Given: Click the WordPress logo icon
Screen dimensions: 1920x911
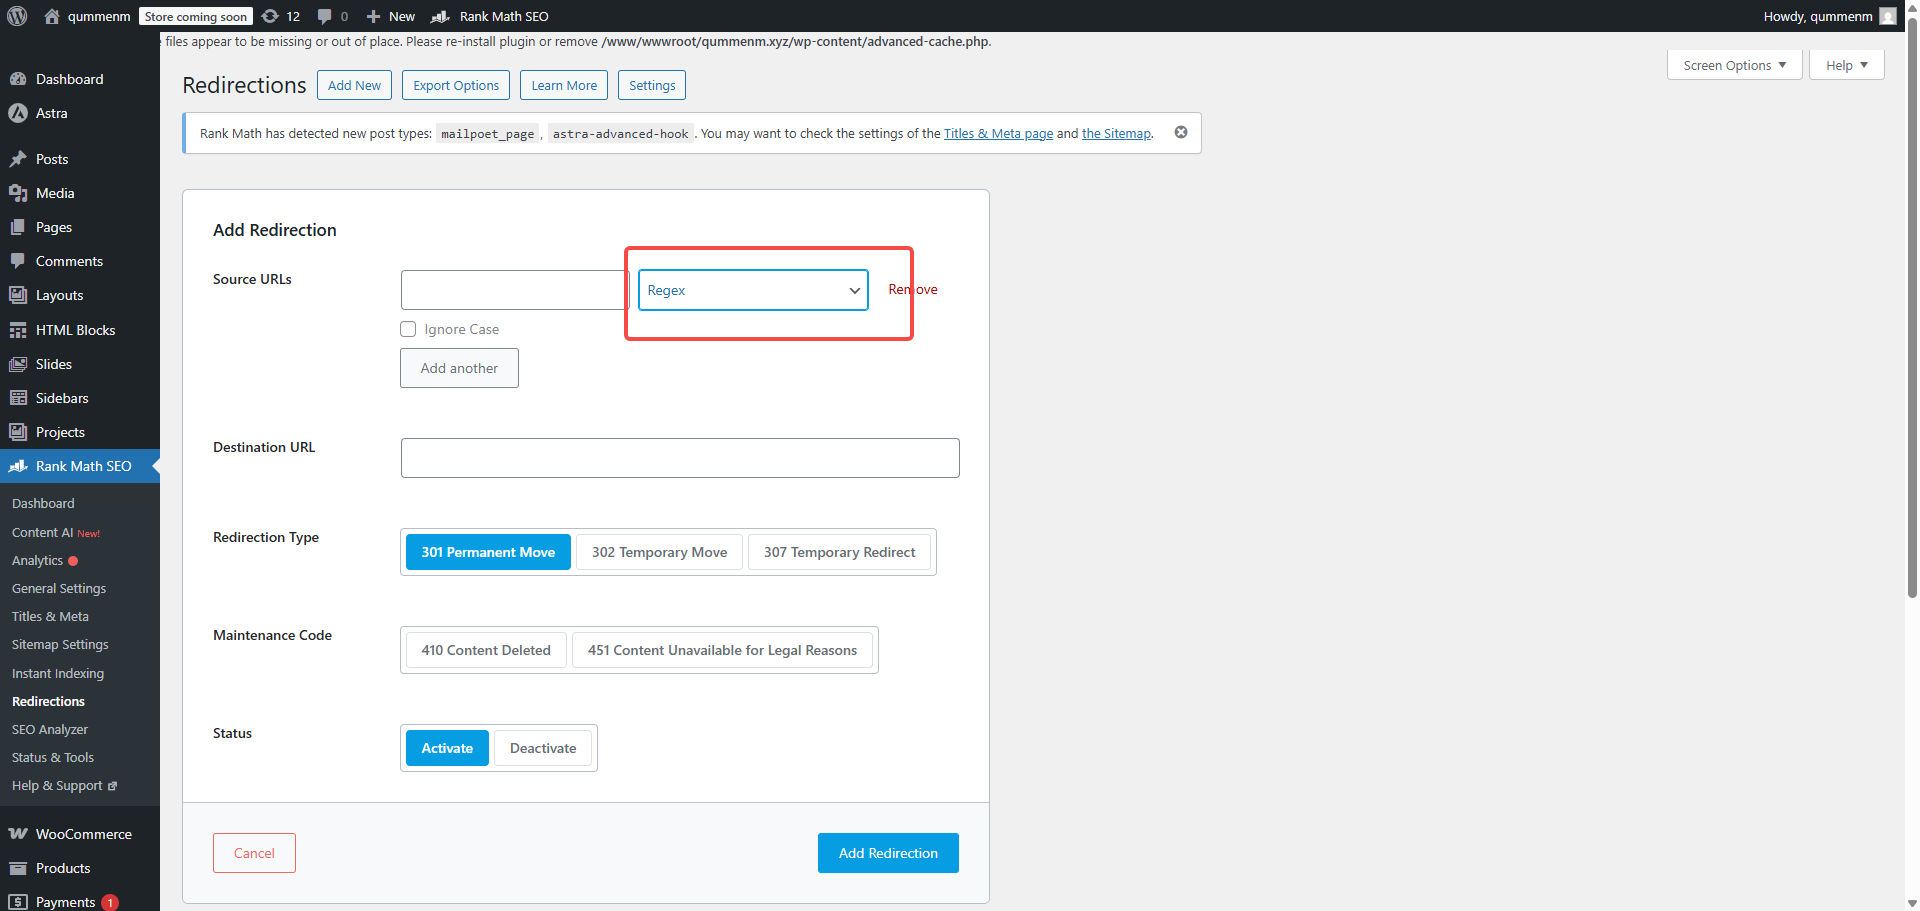Looking at the screenshot, I should (x=17, y=16).
